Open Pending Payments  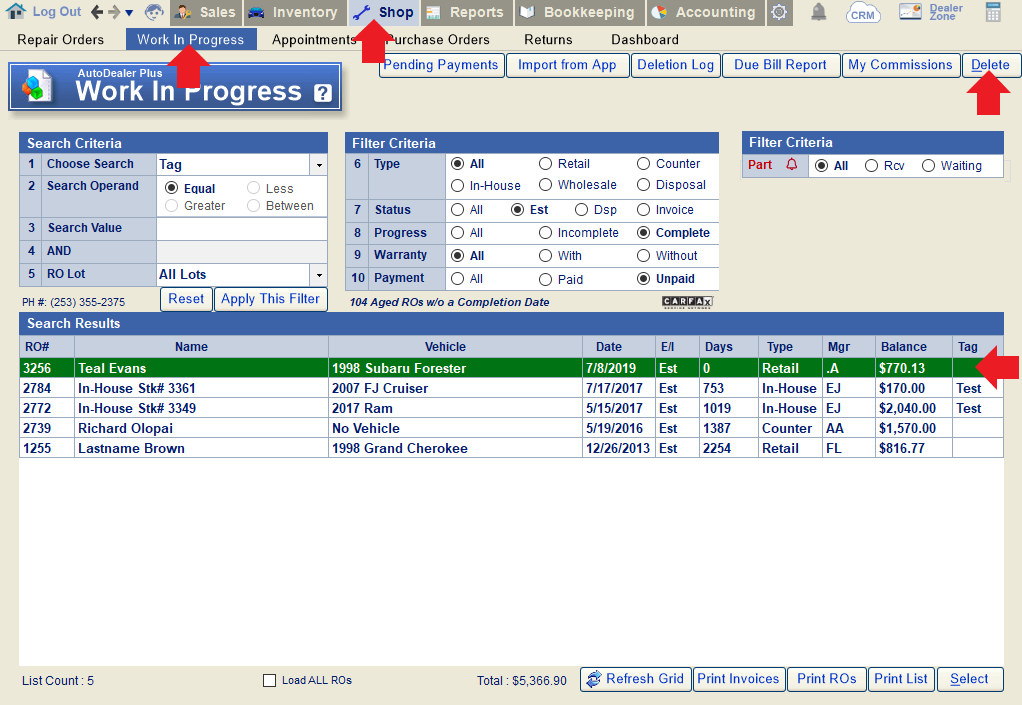(x=441, y=65)
